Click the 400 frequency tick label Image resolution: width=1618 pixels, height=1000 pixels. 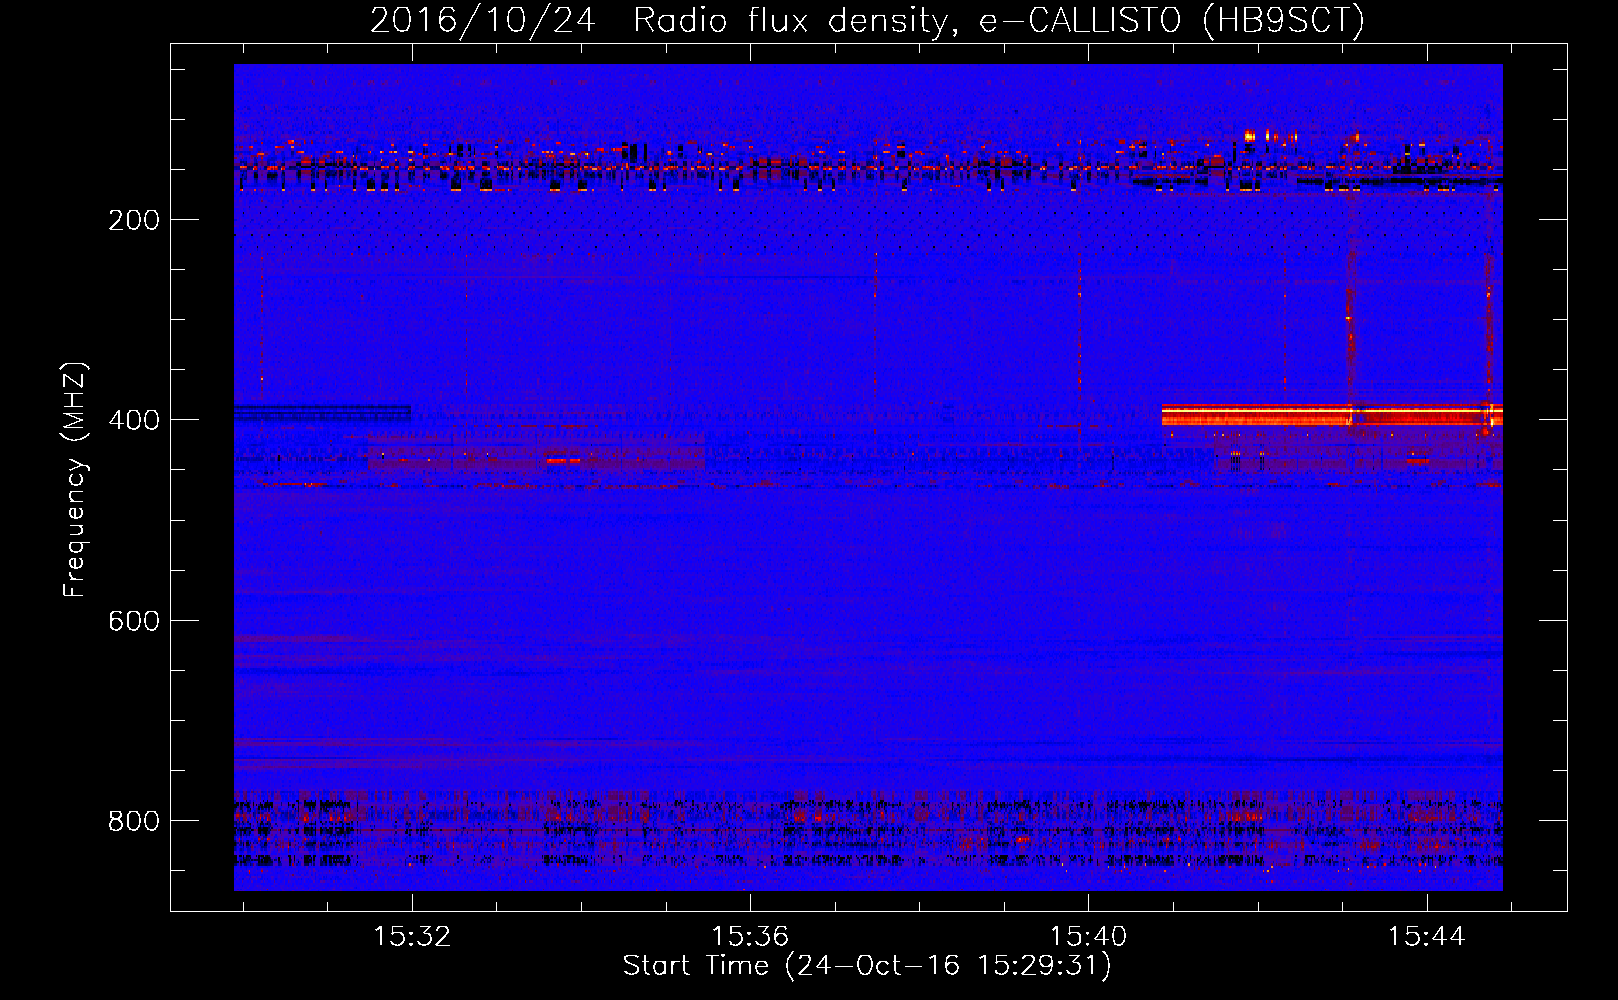134,420
